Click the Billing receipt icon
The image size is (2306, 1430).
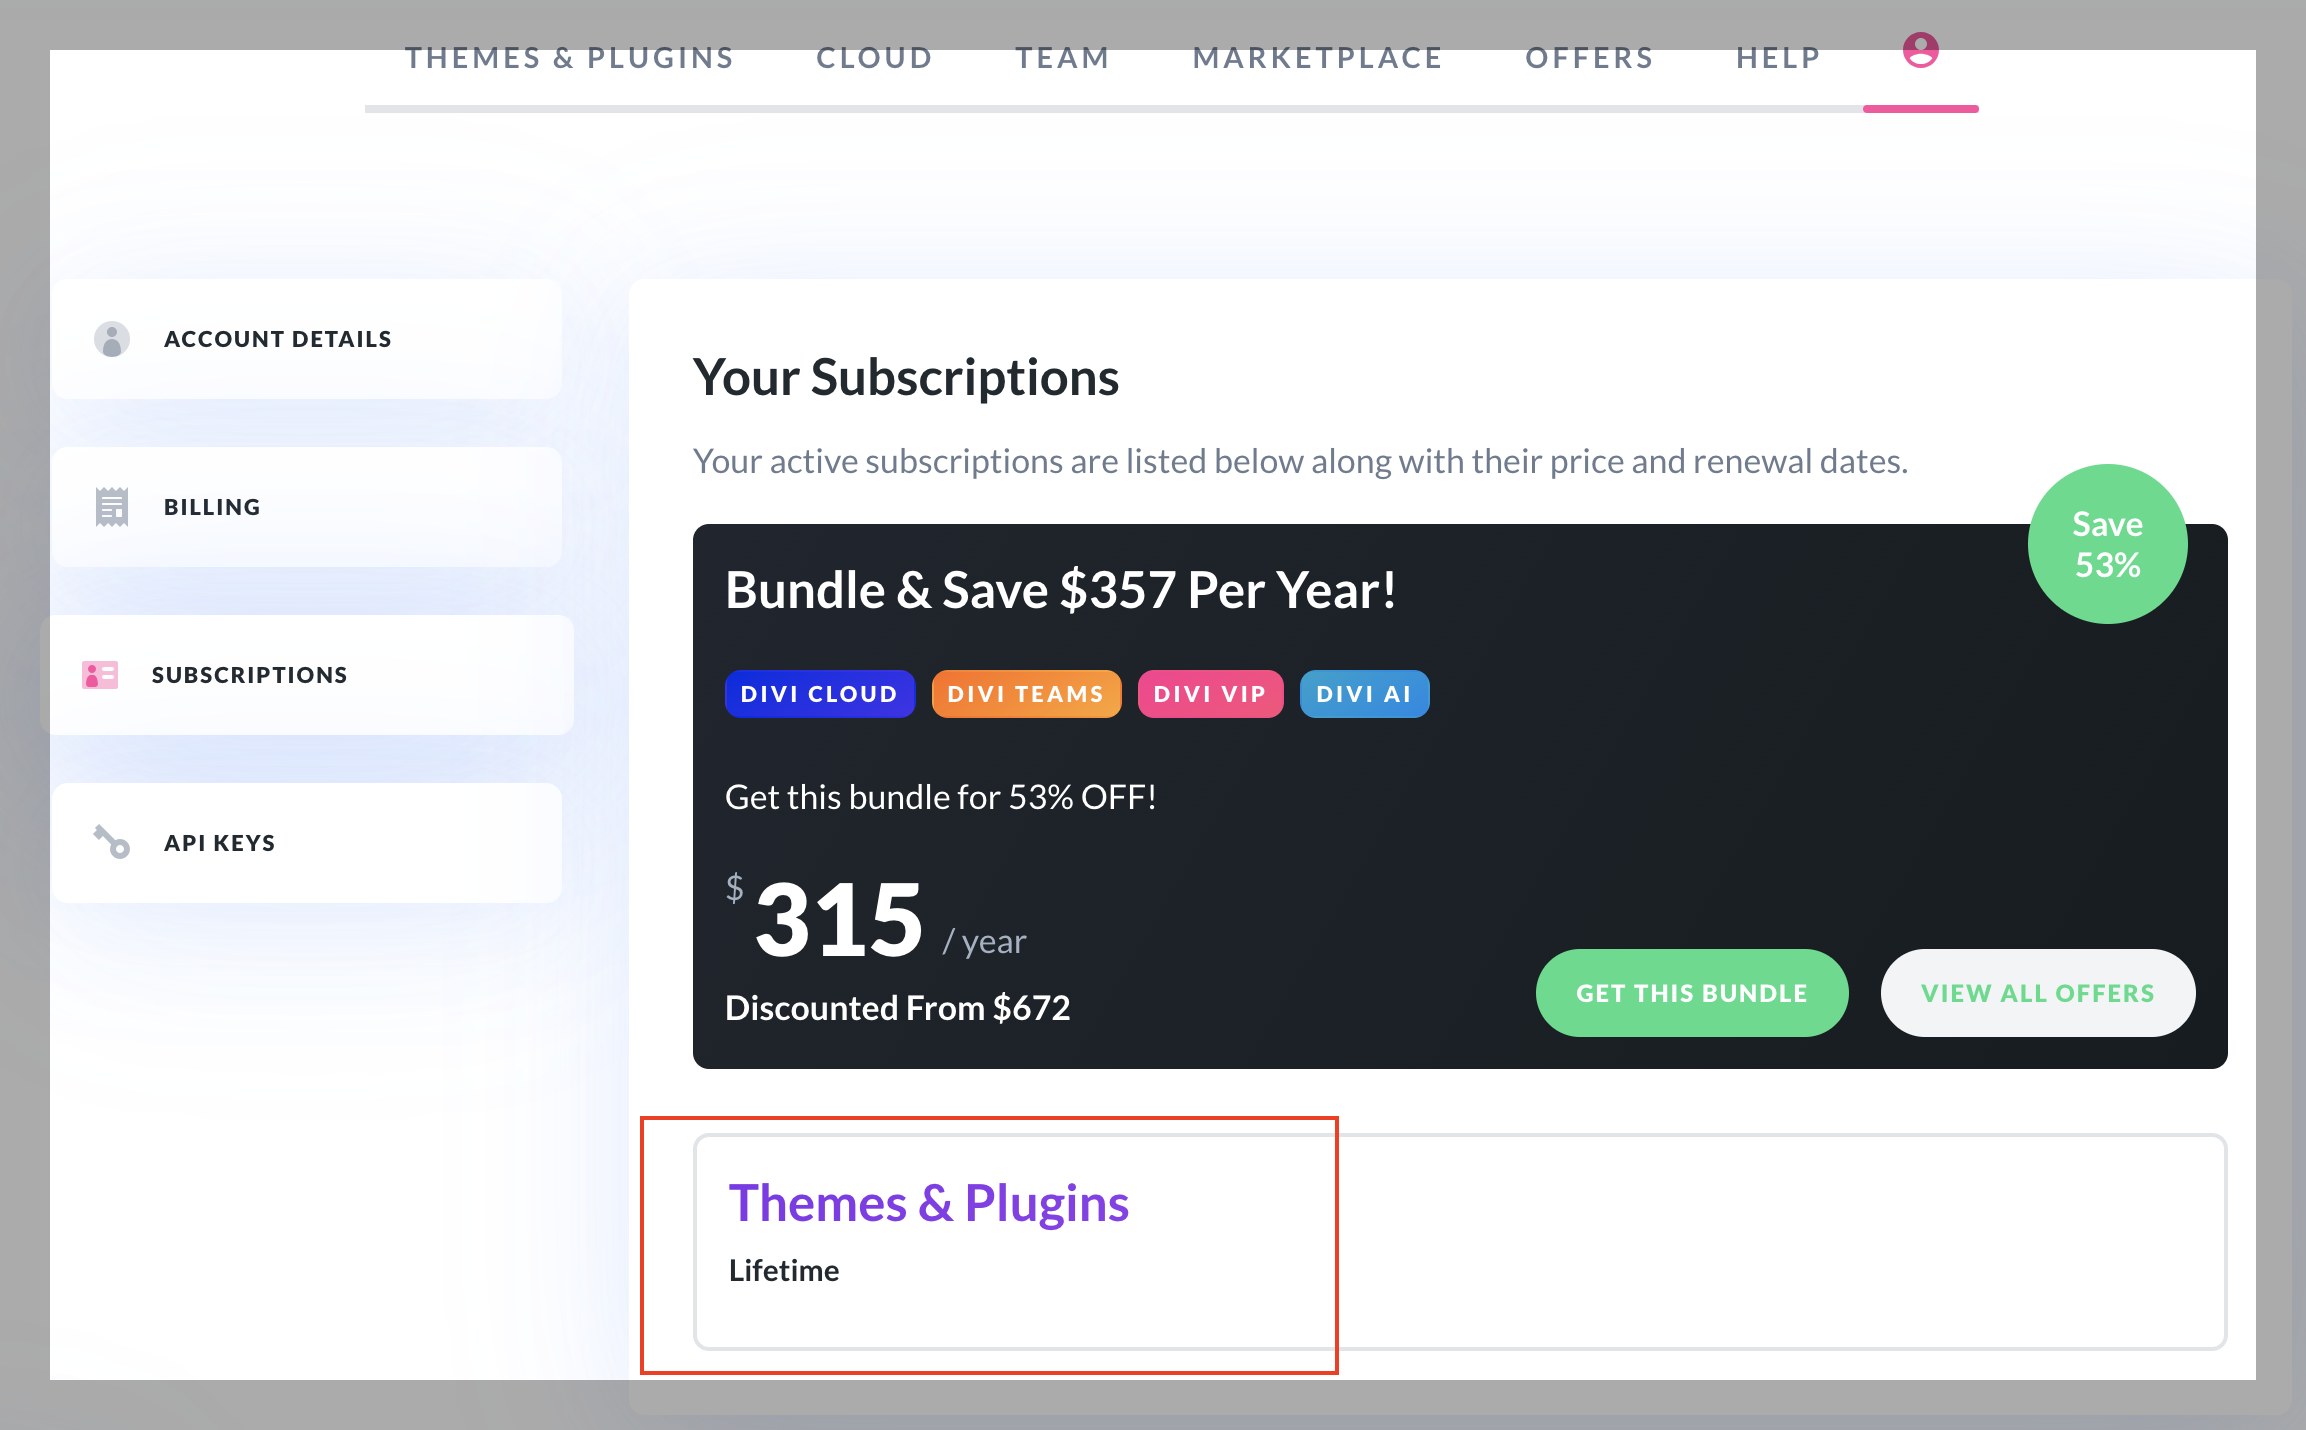[112, 507]
